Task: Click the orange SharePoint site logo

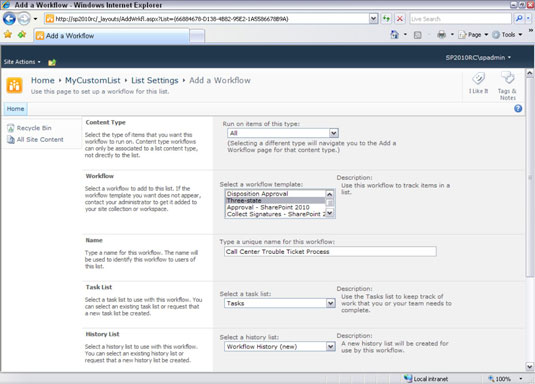Action: pyautogui.click(x=14, y=85)
